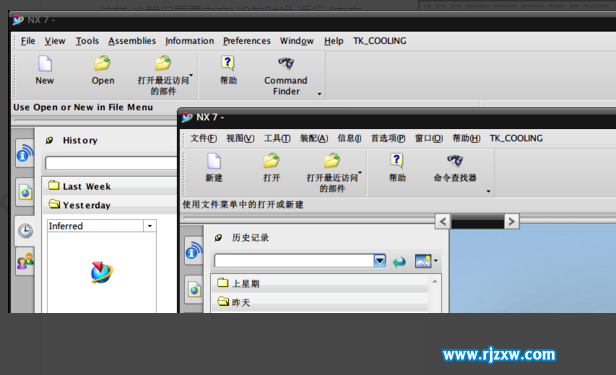Expand picture view options arrow in 历史记录
The width and height of the screenshot is (616, 375).
(x=435, y=261)
